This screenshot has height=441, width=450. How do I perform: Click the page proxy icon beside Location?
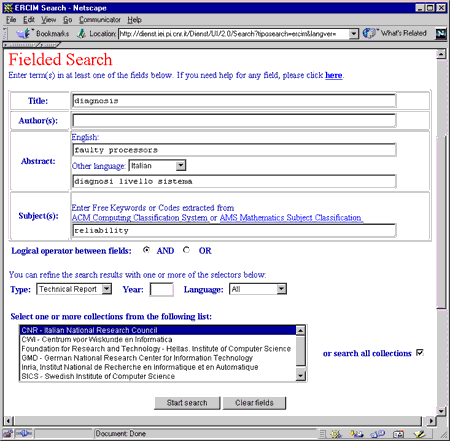81,33
